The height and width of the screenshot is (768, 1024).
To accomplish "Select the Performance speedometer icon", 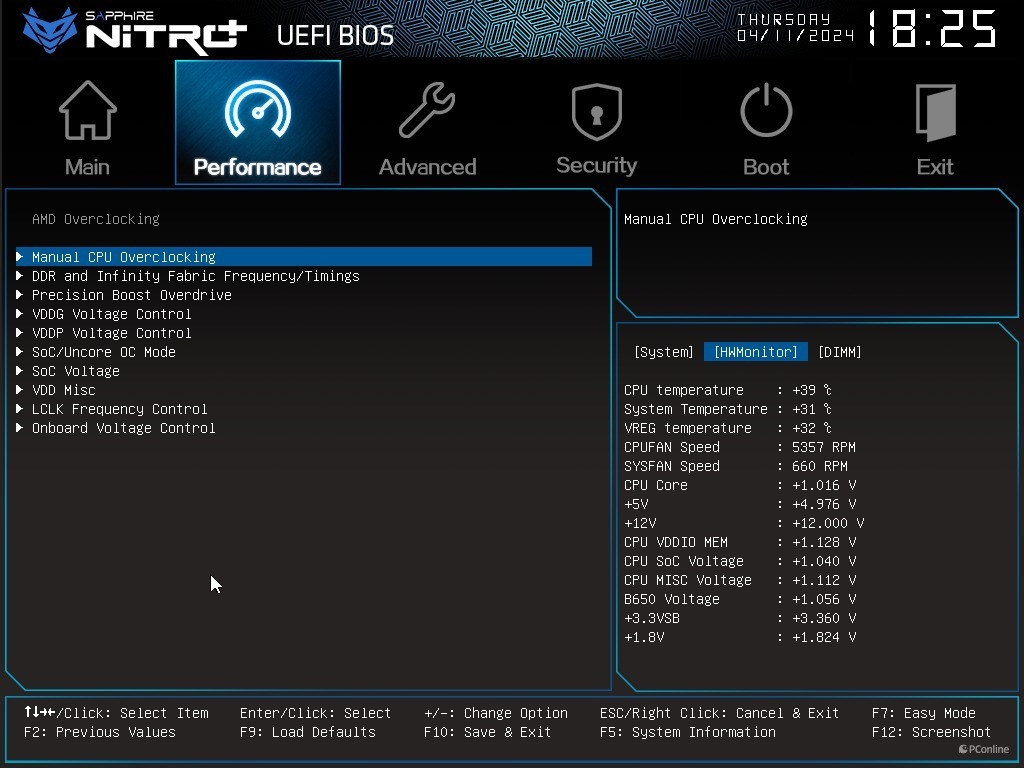I will [258, 108].
